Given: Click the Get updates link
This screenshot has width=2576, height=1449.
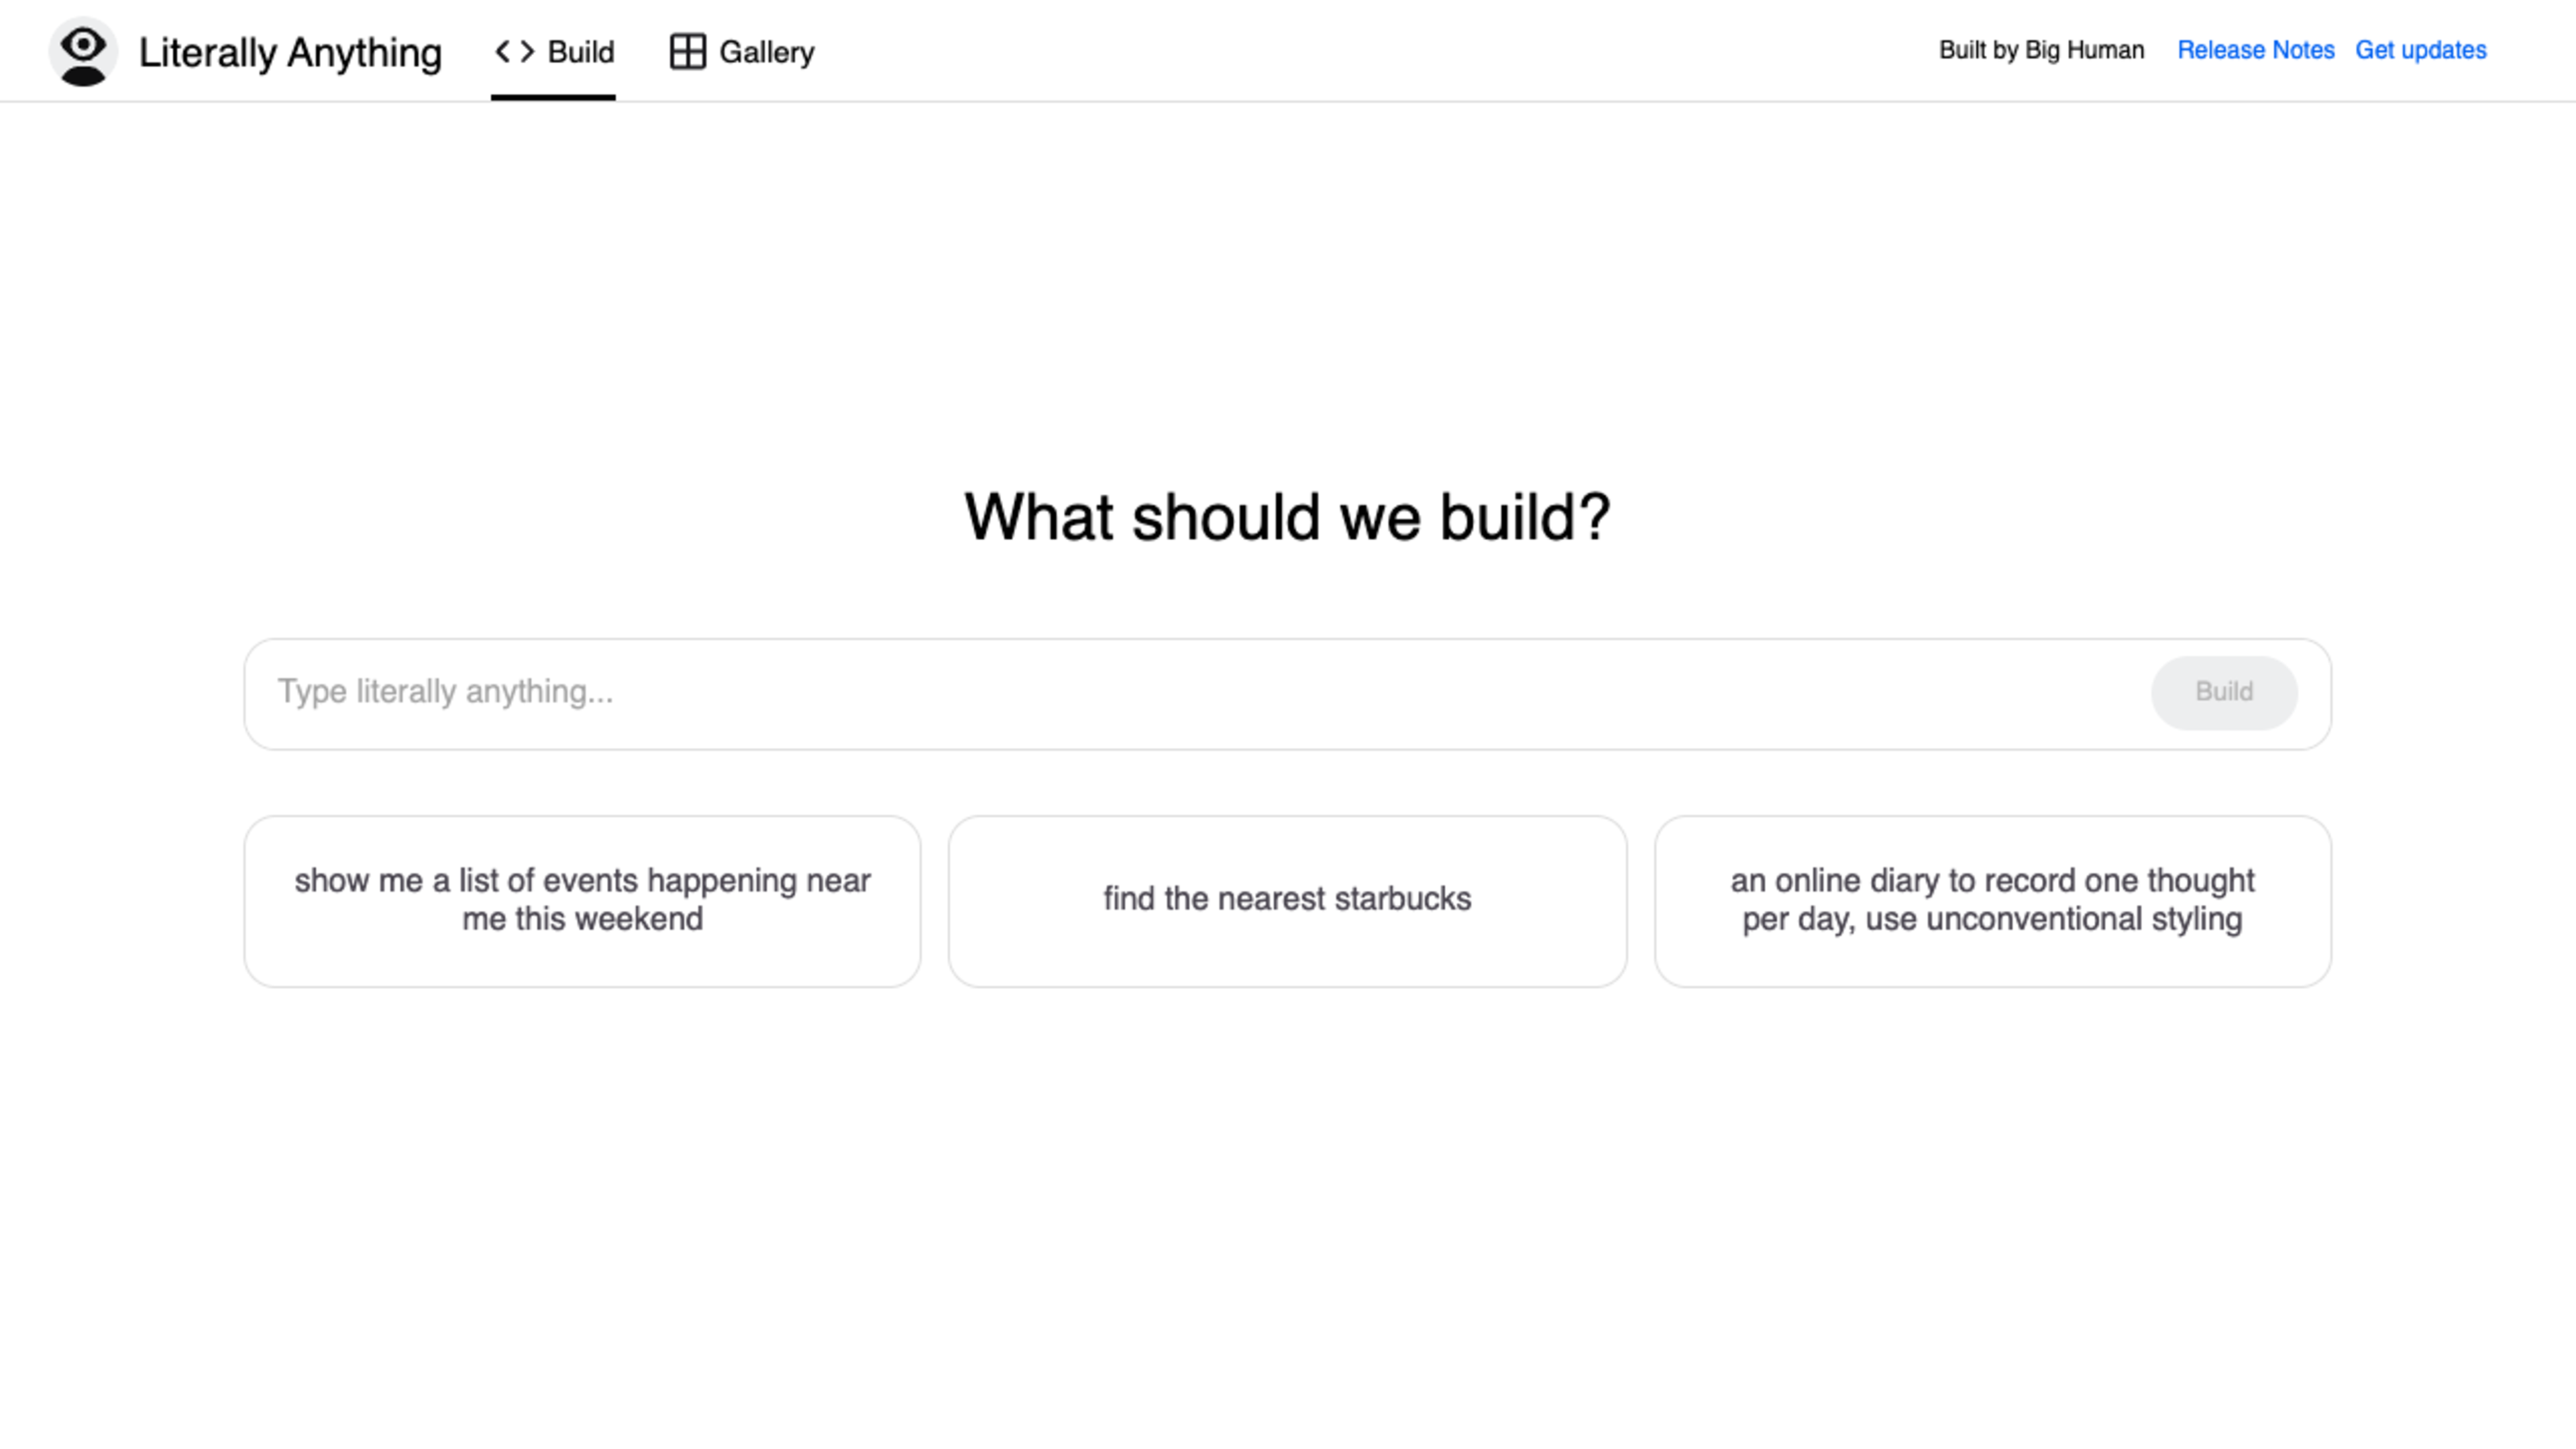Looking at the screenshot, I should pyautogui.click(x=2420, y=50).
